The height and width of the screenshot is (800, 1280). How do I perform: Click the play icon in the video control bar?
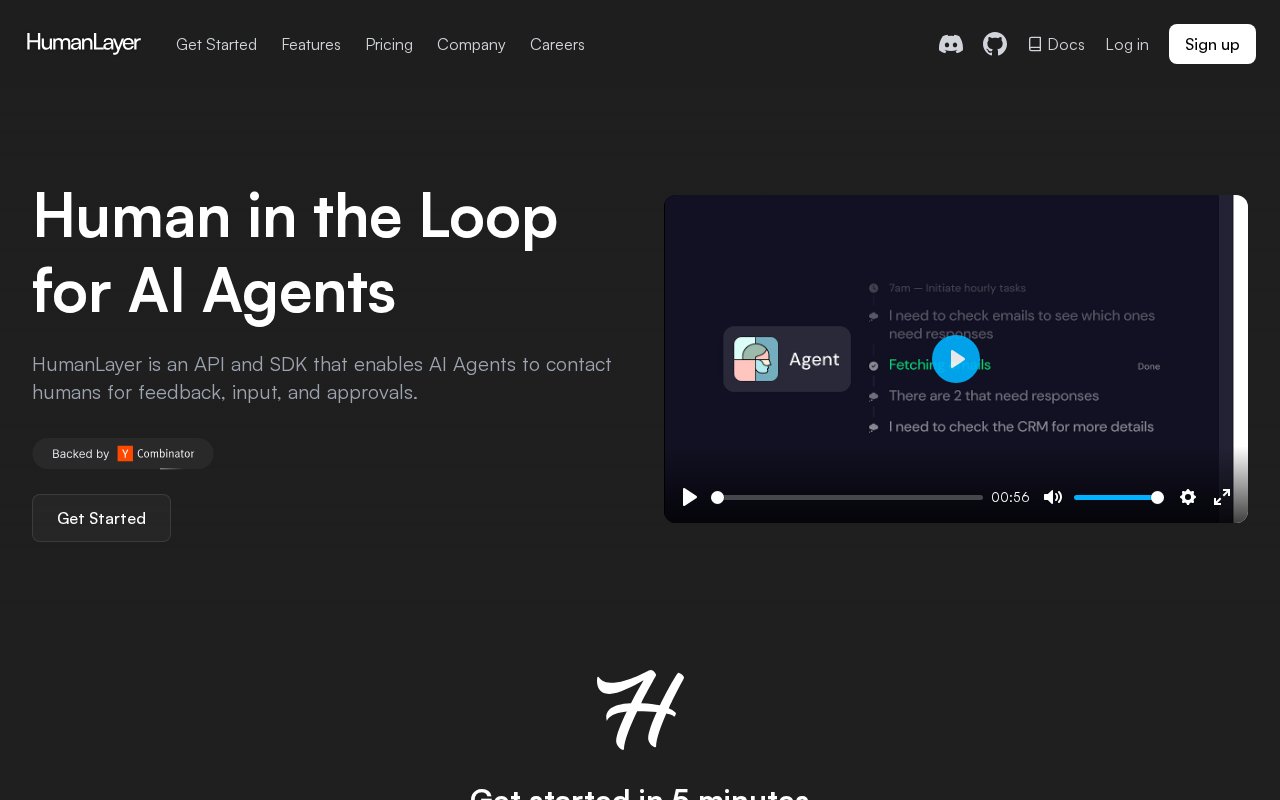[689, 497]
